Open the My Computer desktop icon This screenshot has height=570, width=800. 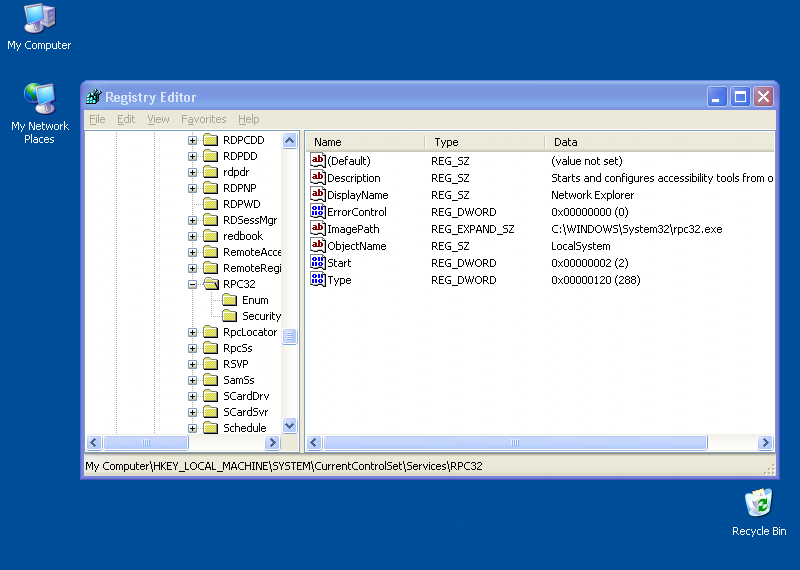(39, 27)
